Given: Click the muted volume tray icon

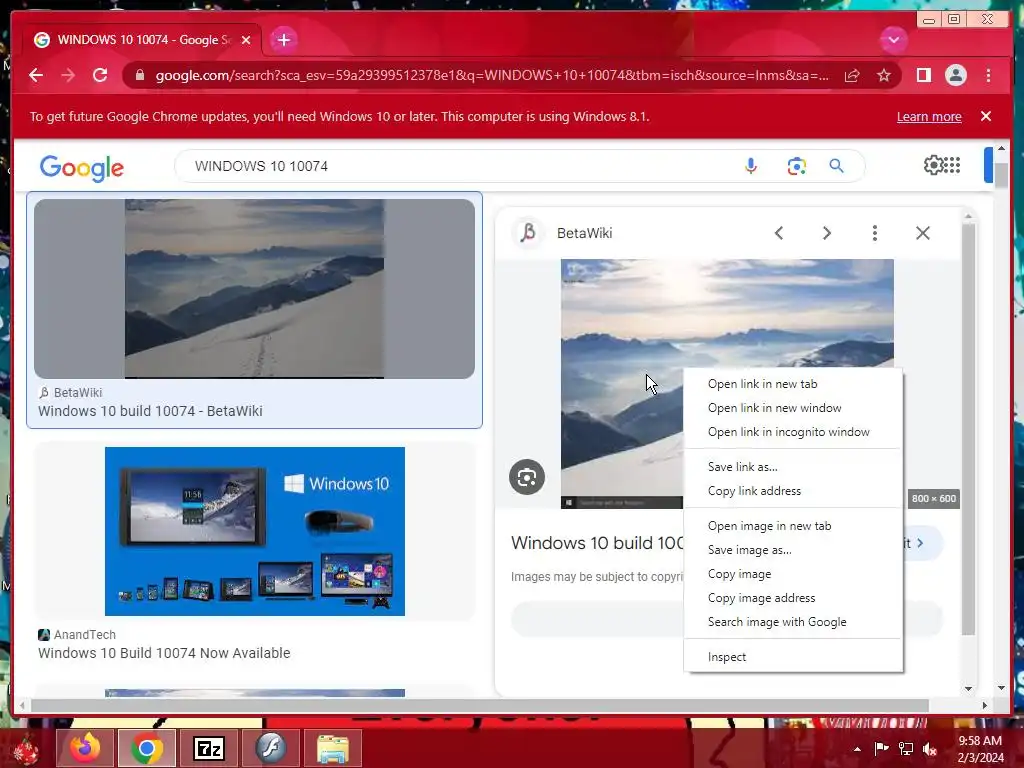Looking at the screenshot, I should (x=929, y=749).
